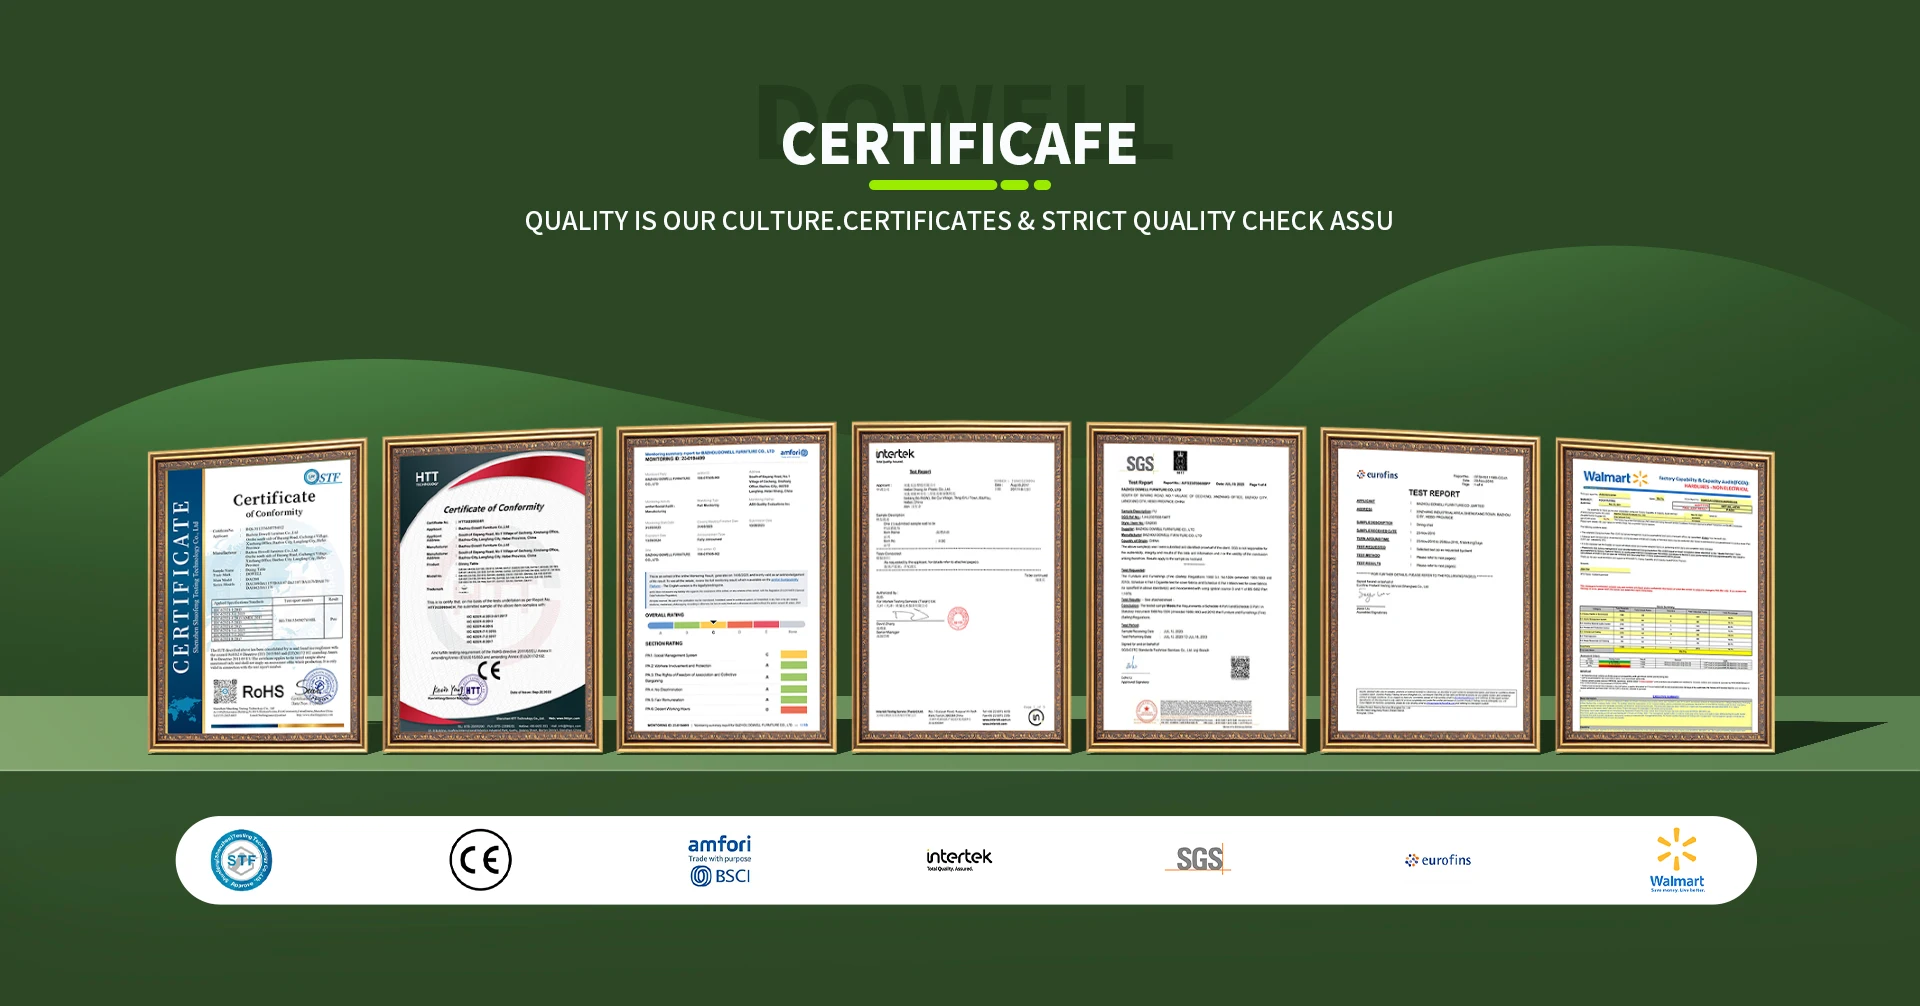Viewport: 1920px width, 1006px height.
Task: Open the framed SGS test report
Action: click(x=1196, y=587)
